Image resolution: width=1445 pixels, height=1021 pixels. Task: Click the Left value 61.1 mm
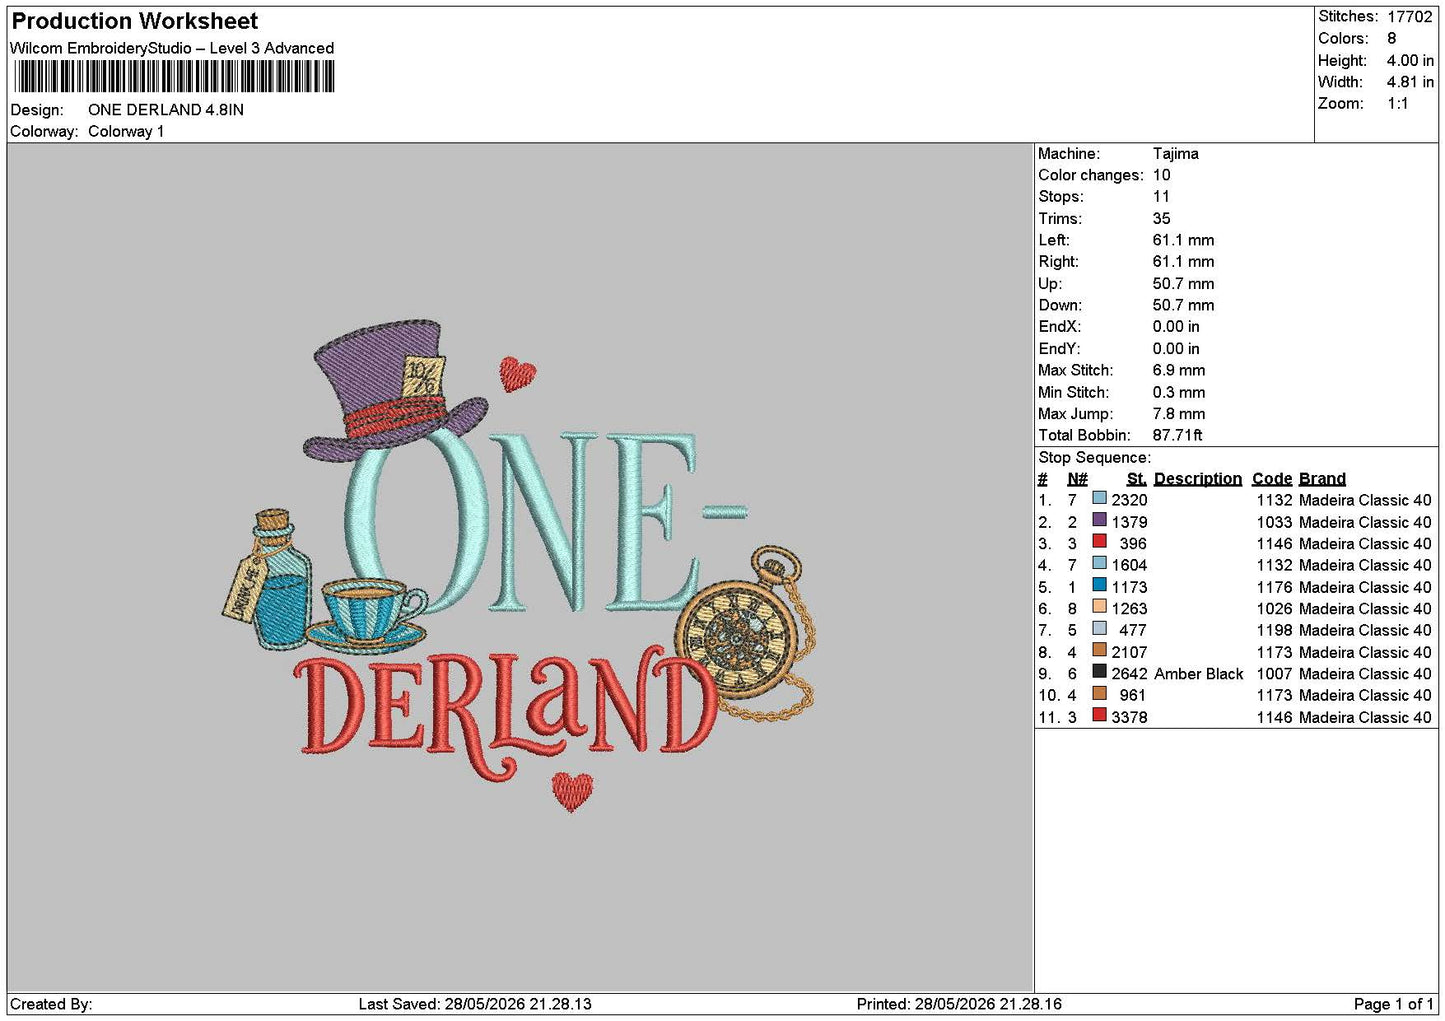tap(1183, 240)
